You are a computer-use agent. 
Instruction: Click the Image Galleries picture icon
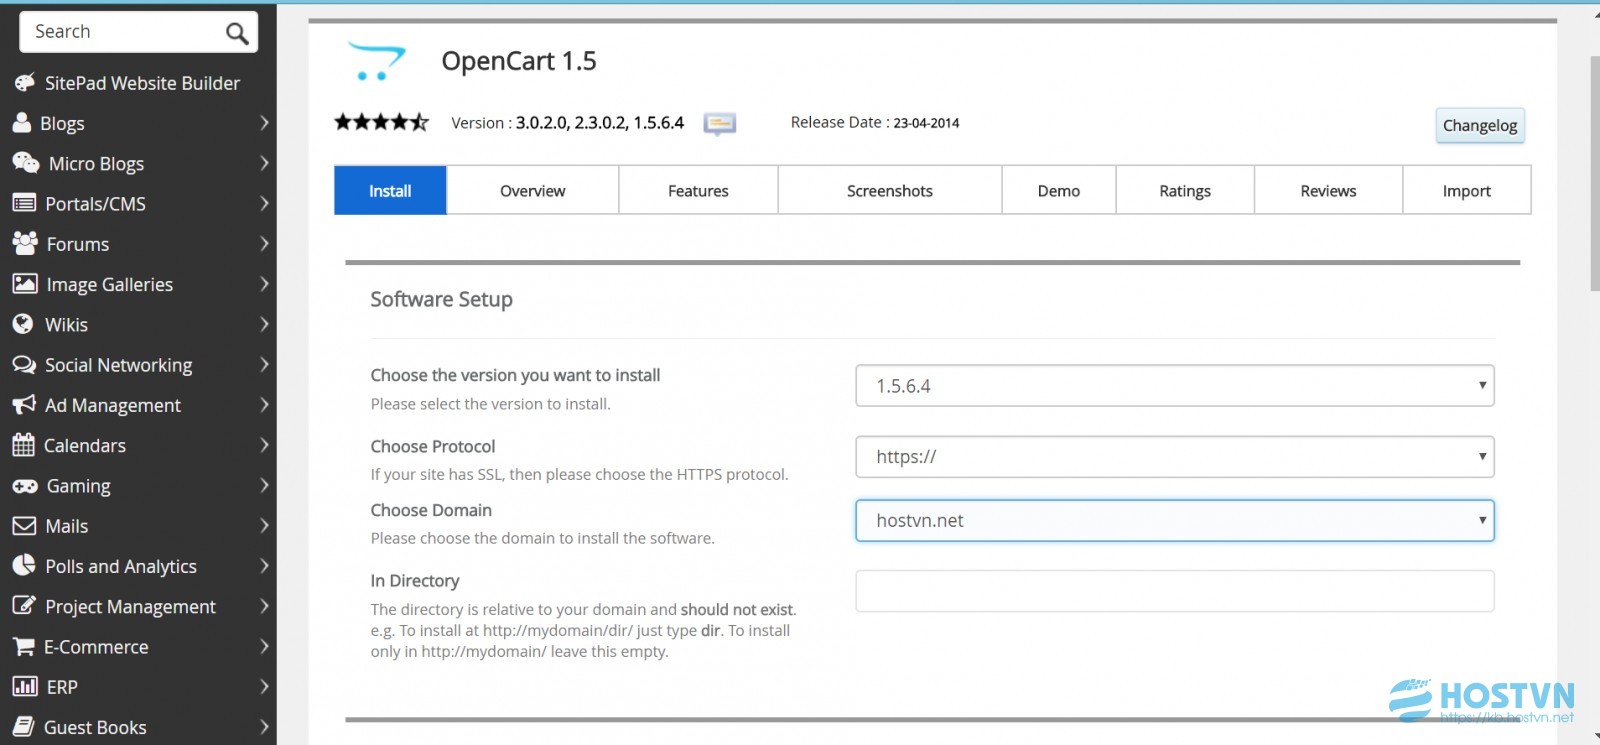click(25, 284)
